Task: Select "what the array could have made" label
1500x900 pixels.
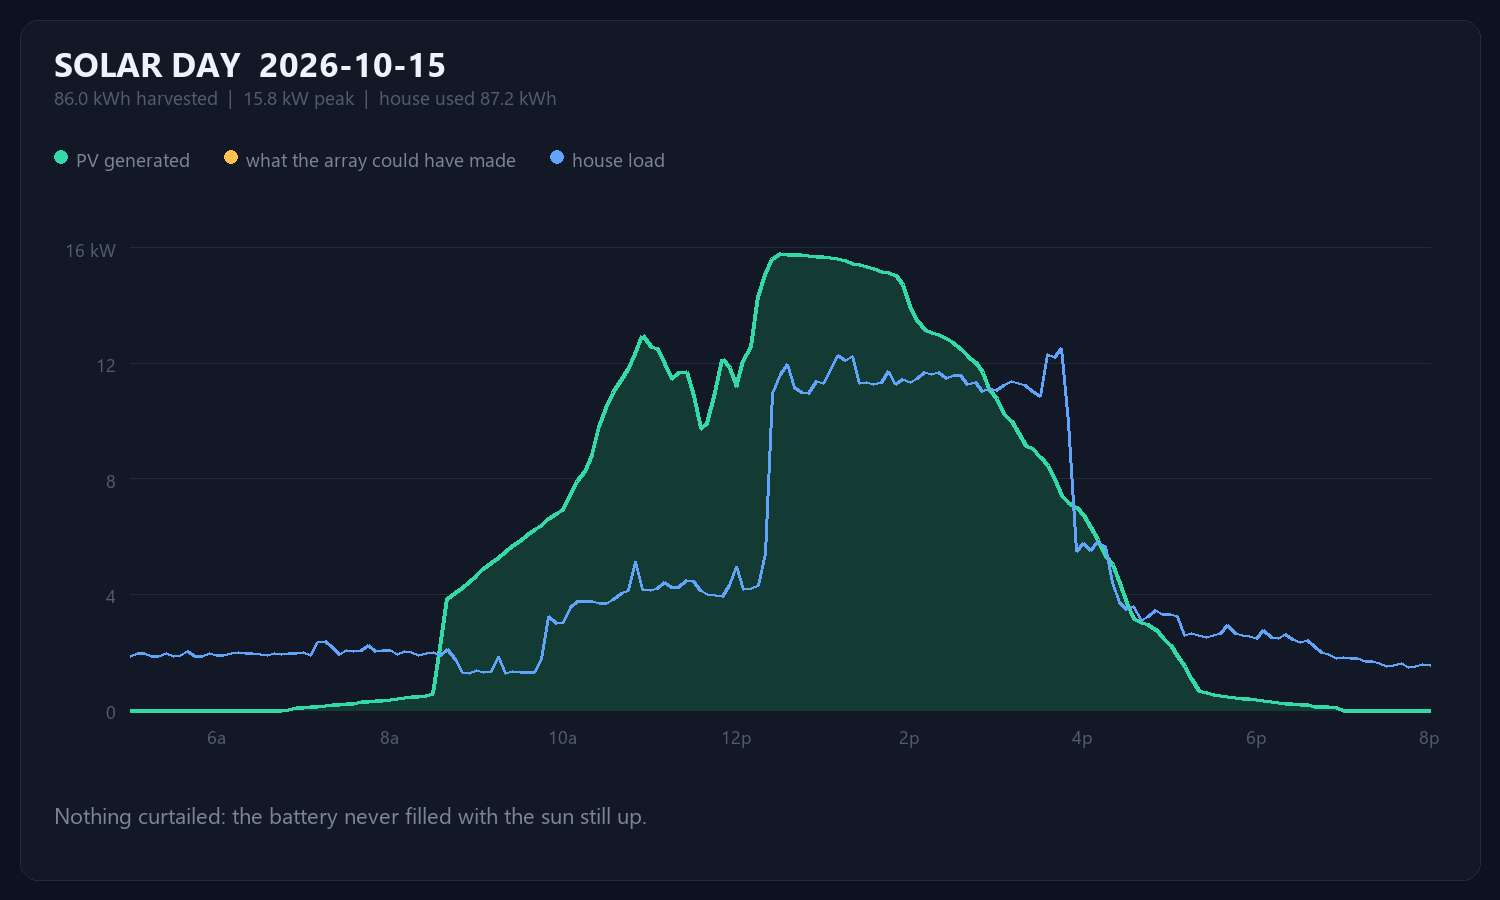Action: (381, 160)
